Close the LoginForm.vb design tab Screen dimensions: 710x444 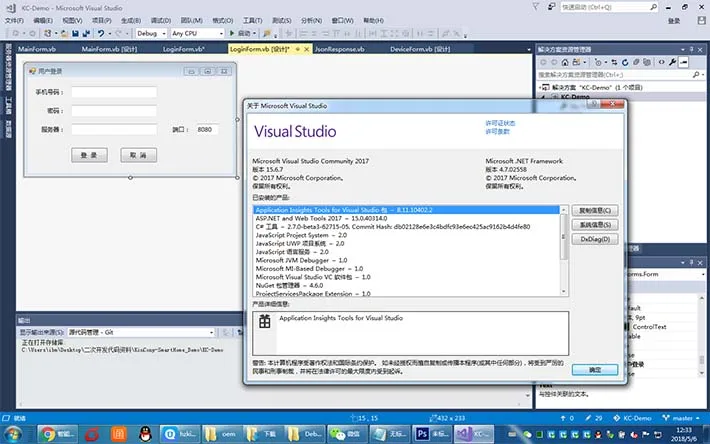(x=307, y=49)
